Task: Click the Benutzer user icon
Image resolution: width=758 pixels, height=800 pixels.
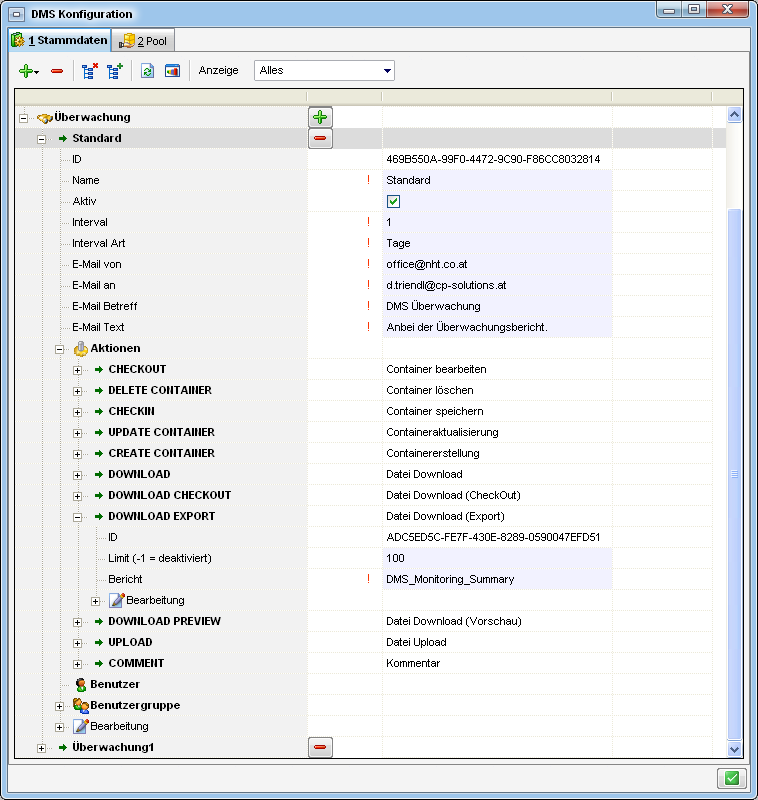Action: [81, 685]
